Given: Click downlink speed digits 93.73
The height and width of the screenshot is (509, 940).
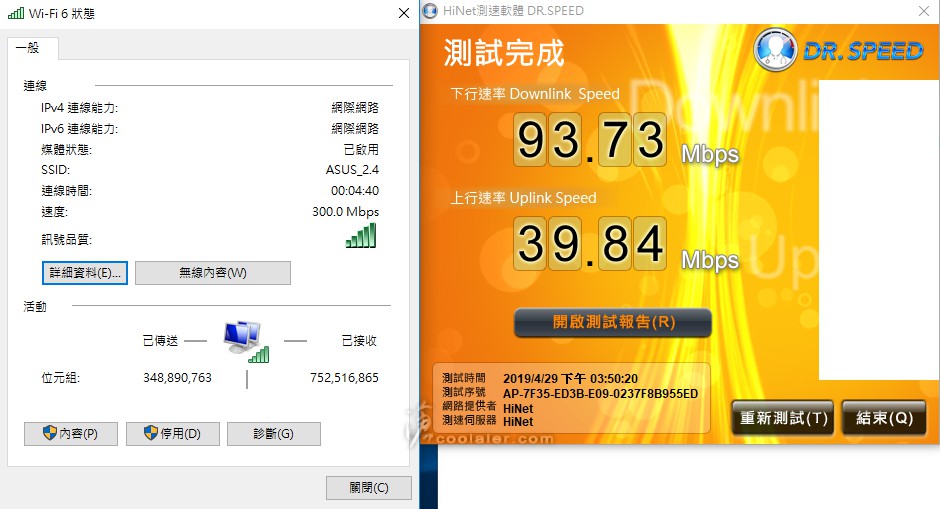Looking at the screenshot, I should click(590, 140).
